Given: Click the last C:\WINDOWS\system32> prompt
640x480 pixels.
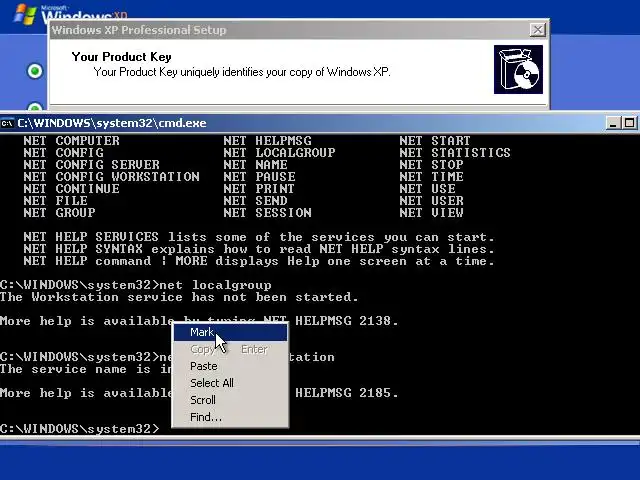Looking at the screenshot, I should (x=80, y=429).
